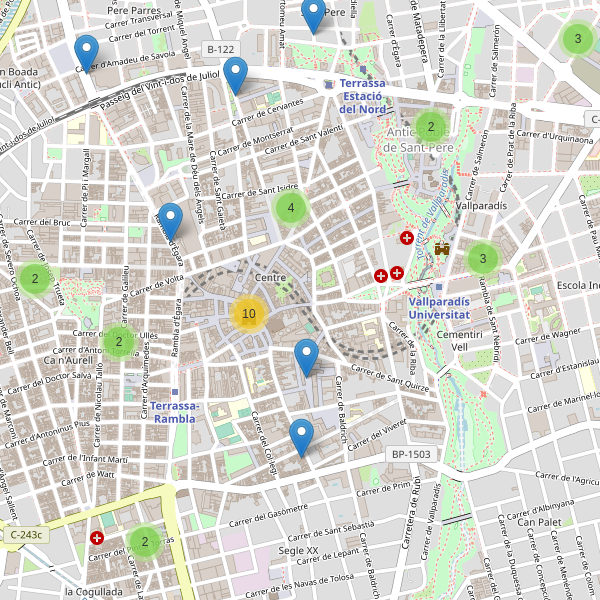This screenshot has height=600, width=600.
Task: Click the Carrer de les Navas de Tolosa label
Action: pyautogui.click(x=300, y=585)
